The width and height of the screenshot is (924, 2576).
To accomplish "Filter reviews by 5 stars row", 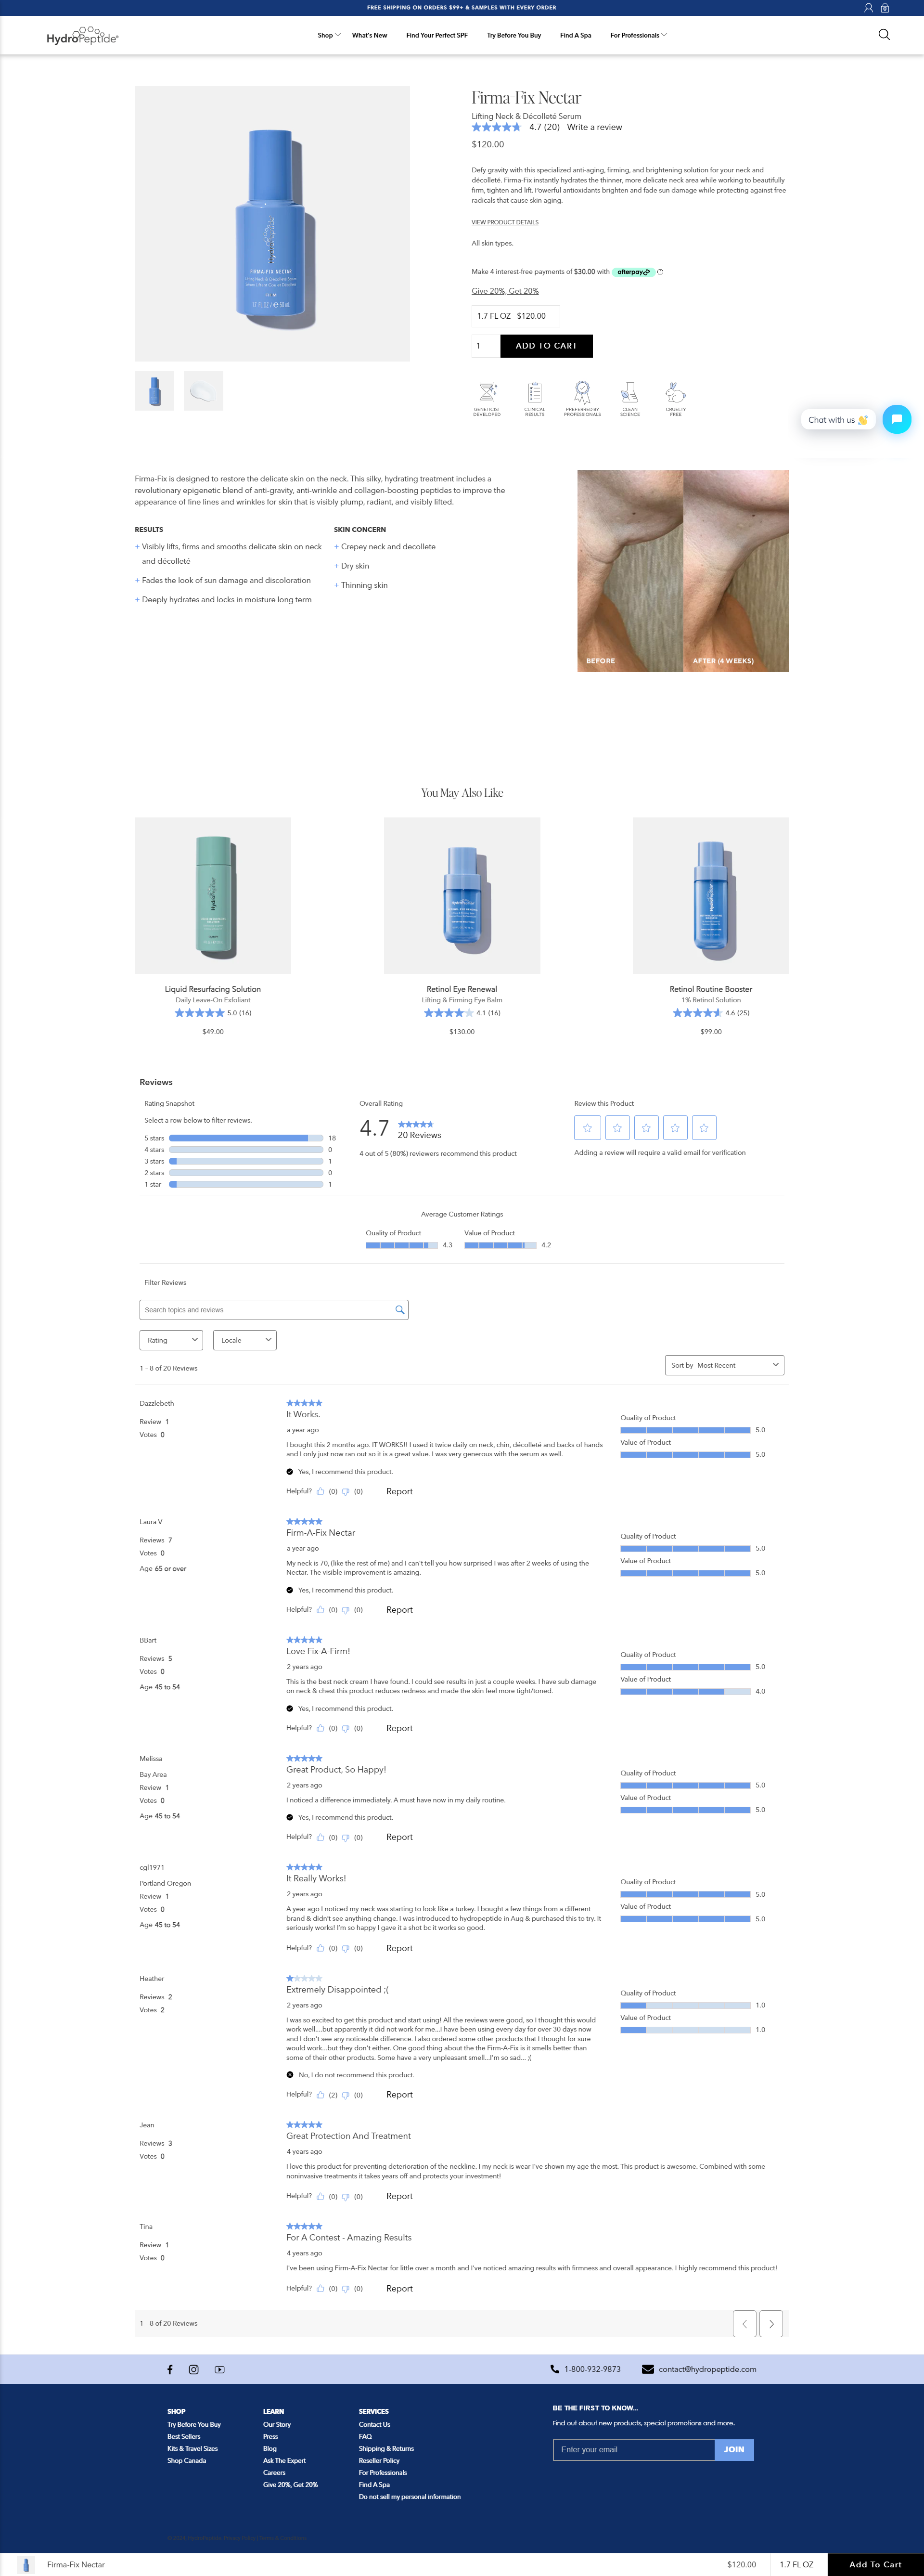I will coord(240,1138).
